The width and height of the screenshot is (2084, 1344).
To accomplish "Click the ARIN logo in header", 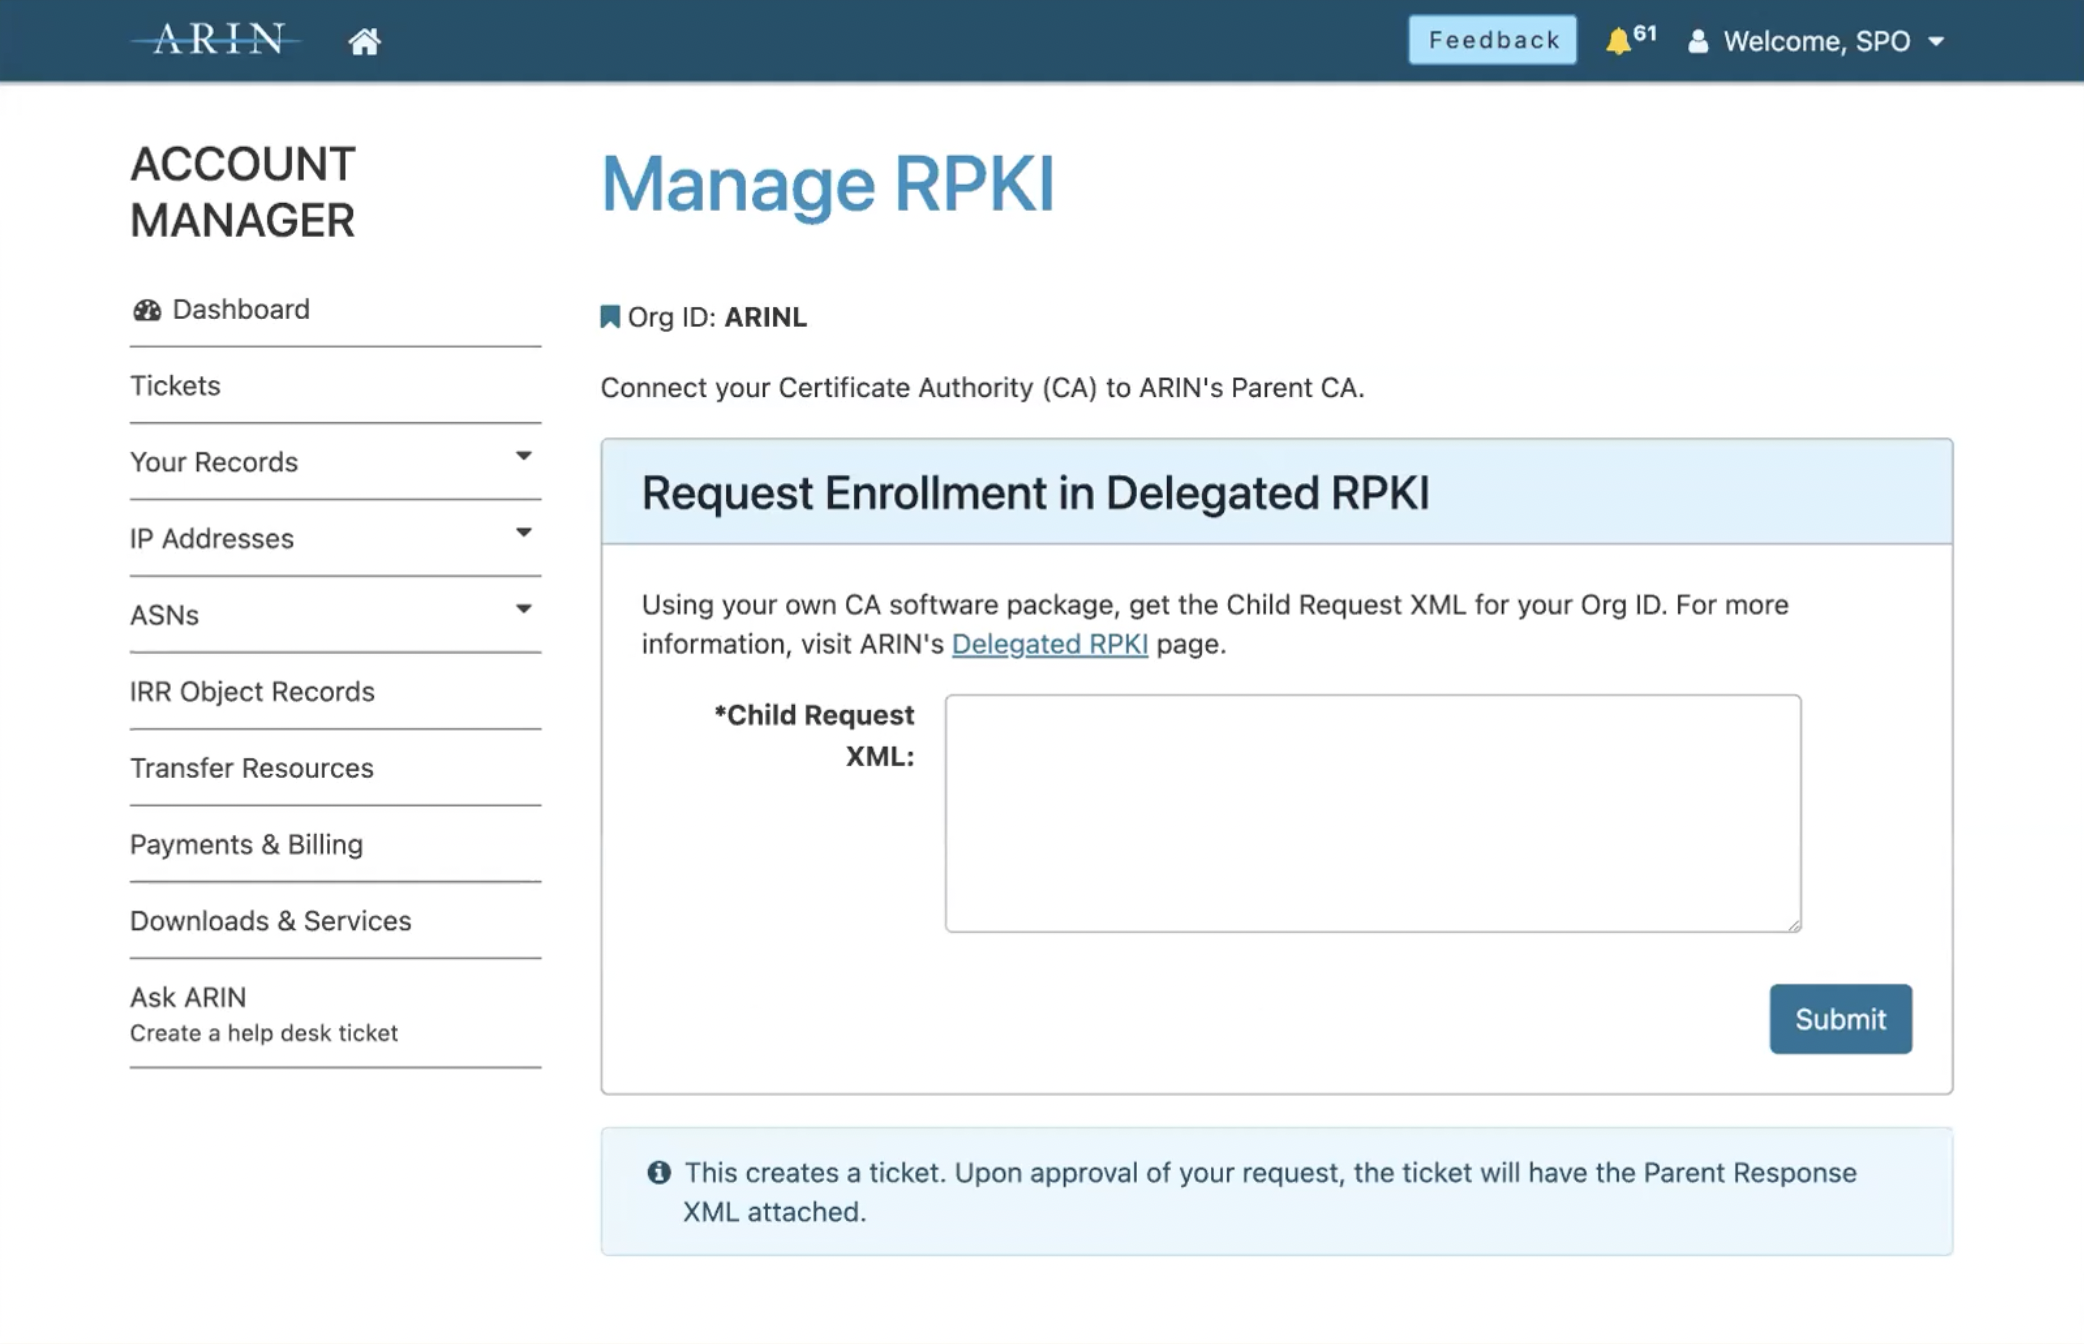I will point(218,40).
